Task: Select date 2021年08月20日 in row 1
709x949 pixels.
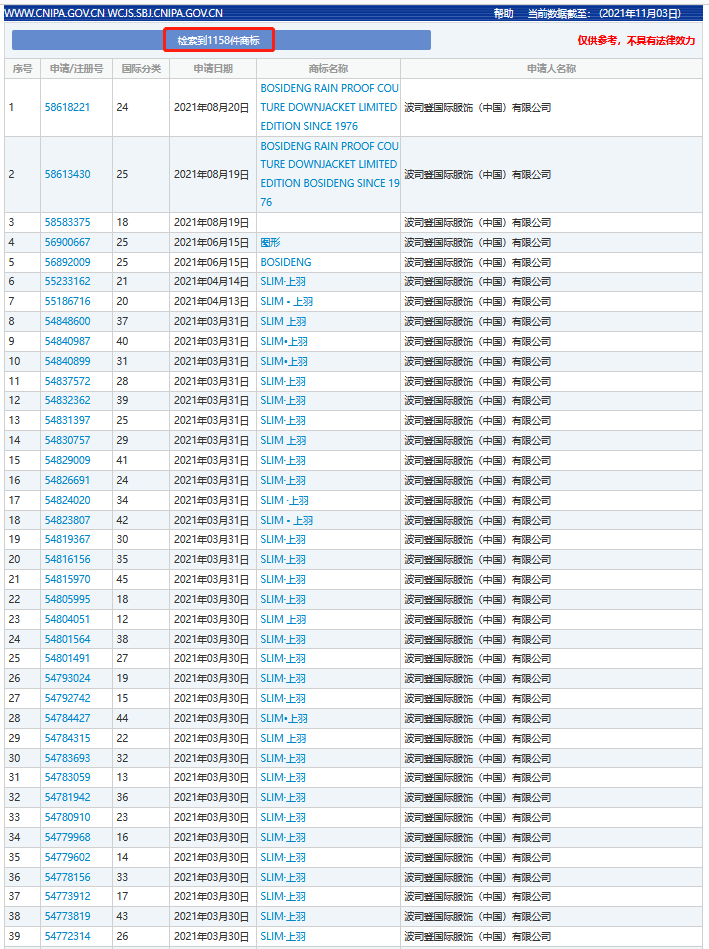Action: [211, 107]
